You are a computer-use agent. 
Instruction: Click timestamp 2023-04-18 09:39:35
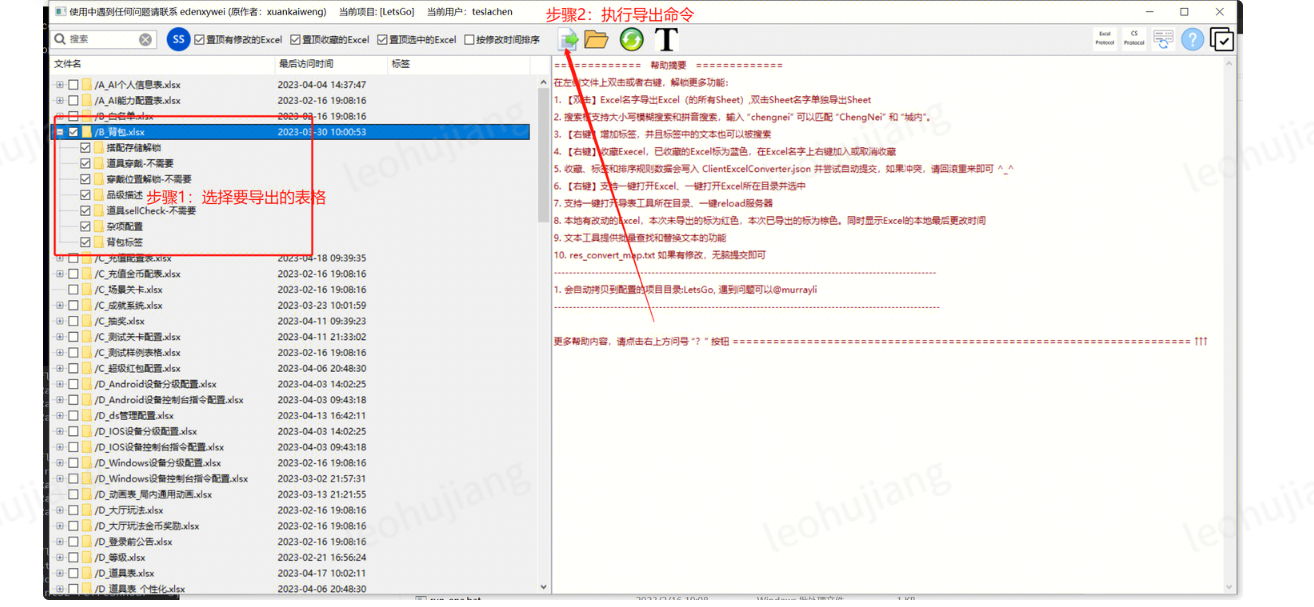[x=321, y=258]
